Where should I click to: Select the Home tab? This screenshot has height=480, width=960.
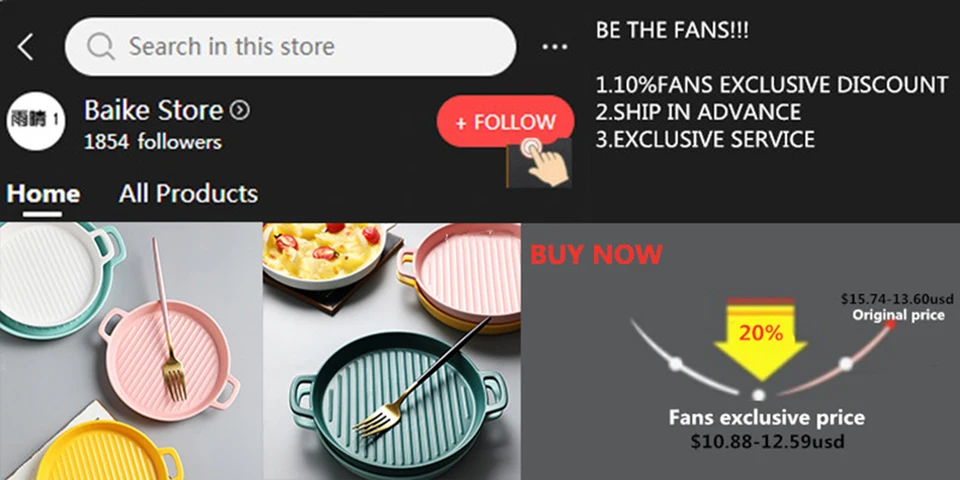43,195
